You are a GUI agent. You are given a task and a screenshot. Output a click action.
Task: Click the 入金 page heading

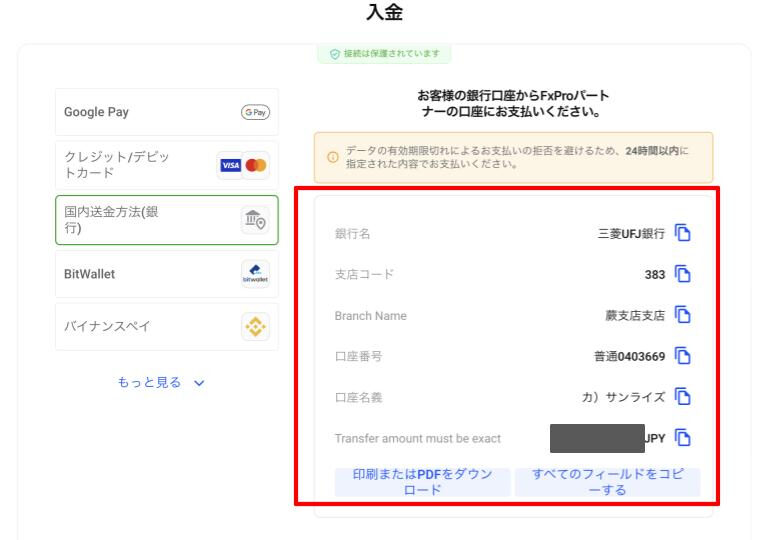[384, 12]
